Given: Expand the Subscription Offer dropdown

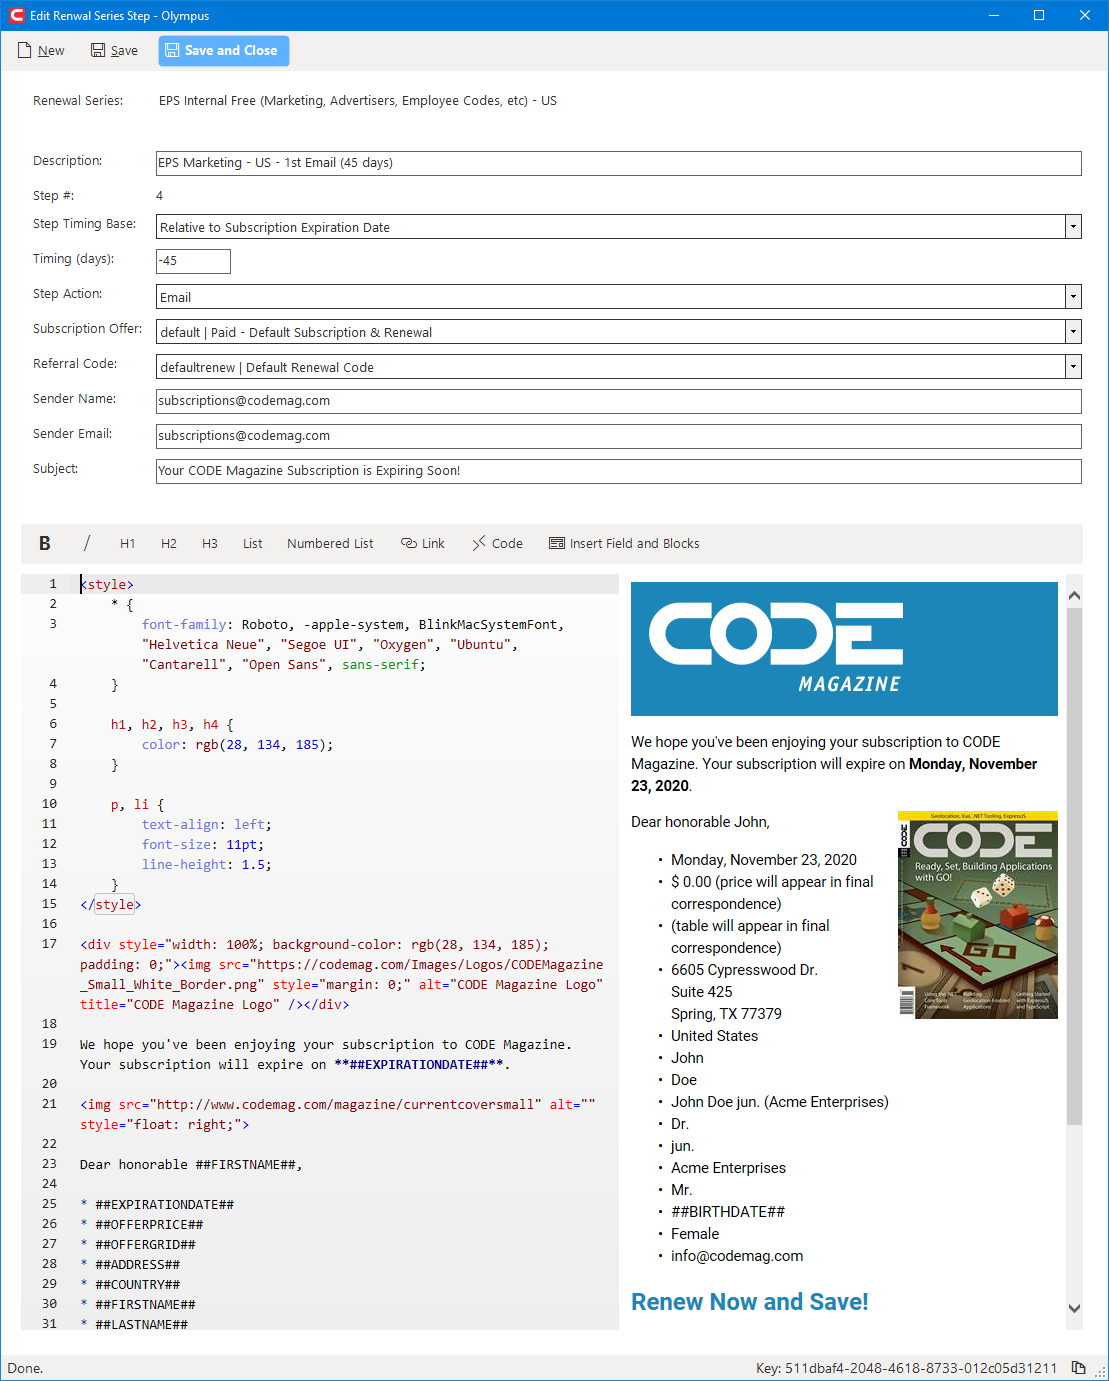Looking at the screenshot, I should pos(1073,332).
